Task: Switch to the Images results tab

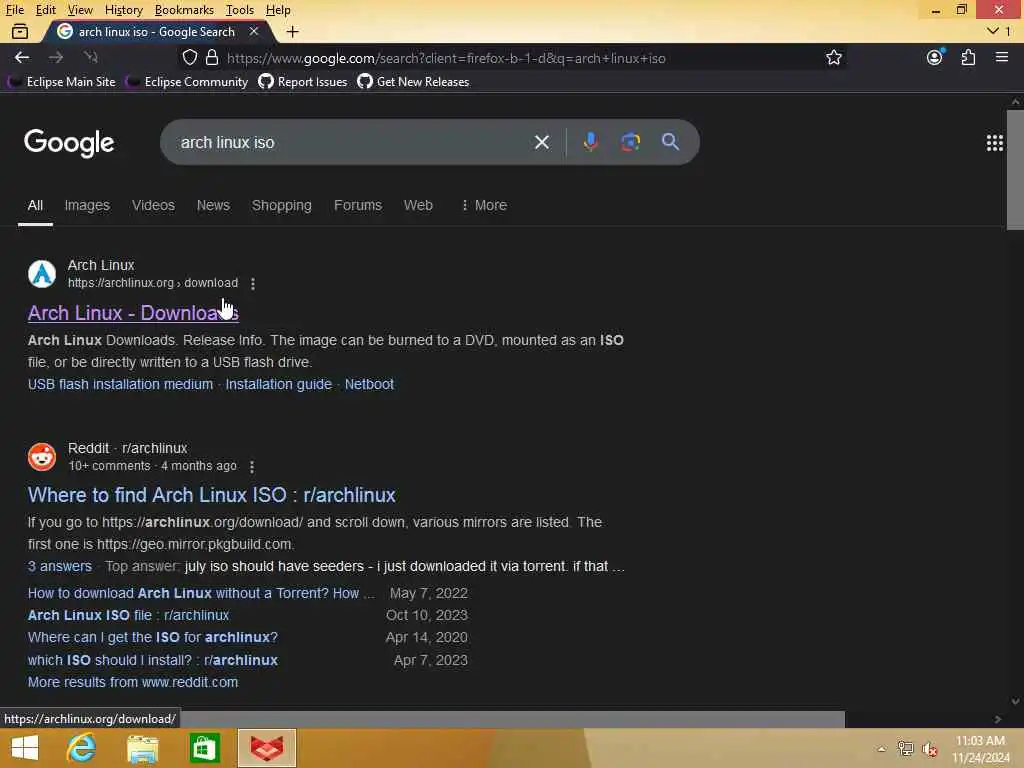Action: pyautogui.click(x=87, y=205)
